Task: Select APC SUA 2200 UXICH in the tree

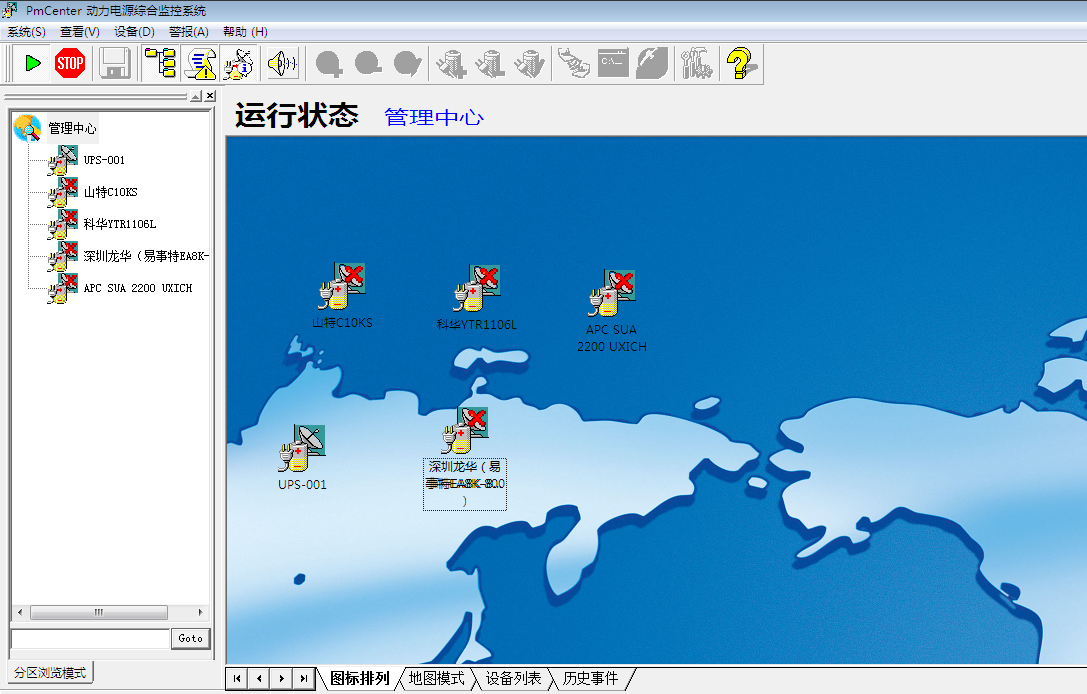Action: click(x=137, y=288)
